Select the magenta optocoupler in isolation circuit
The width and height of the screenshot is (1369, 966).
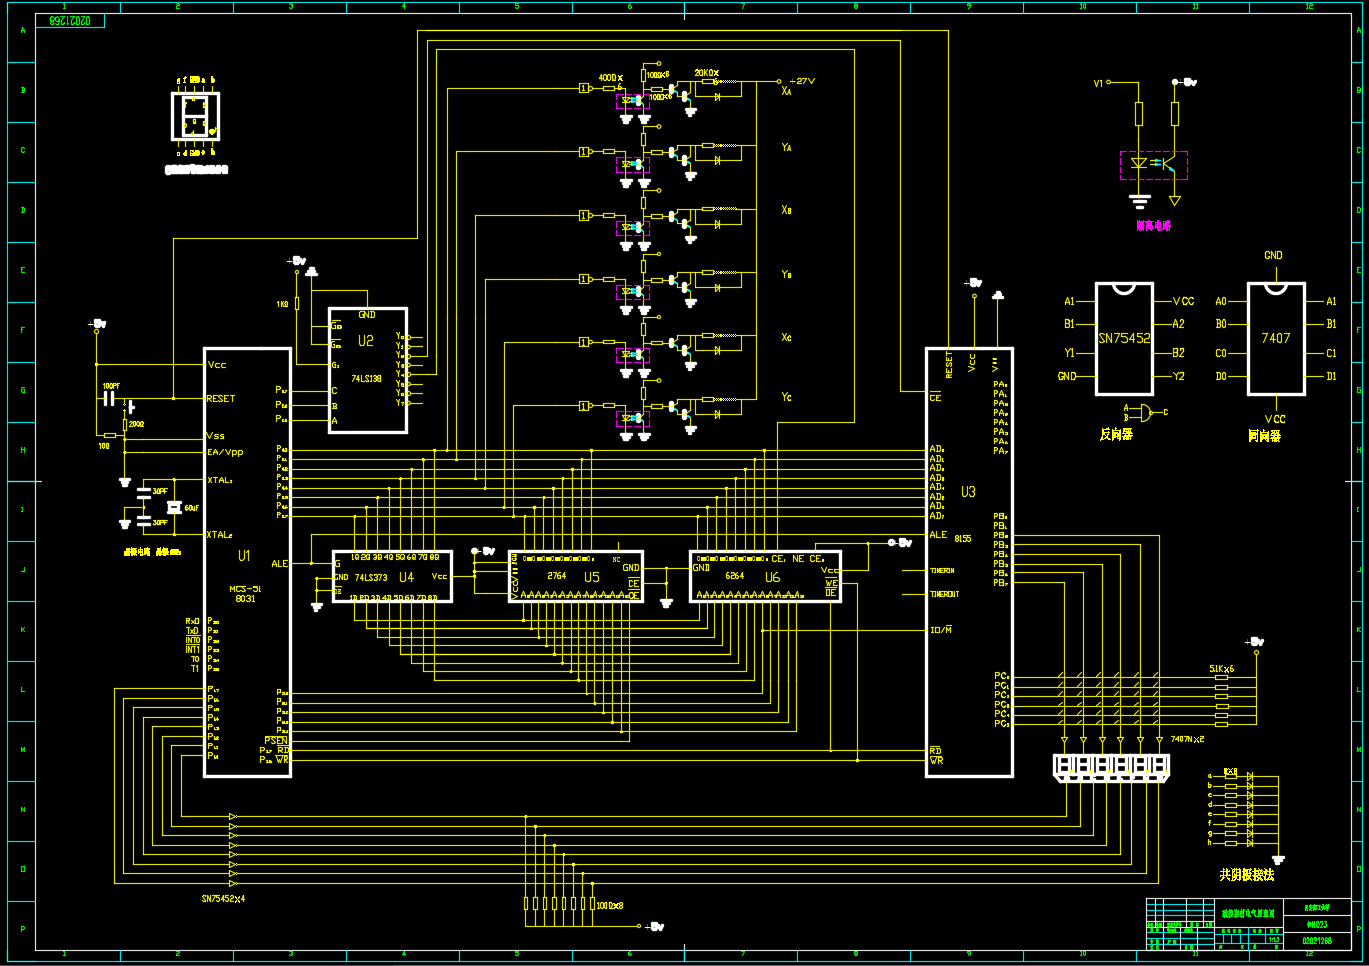1153,164
